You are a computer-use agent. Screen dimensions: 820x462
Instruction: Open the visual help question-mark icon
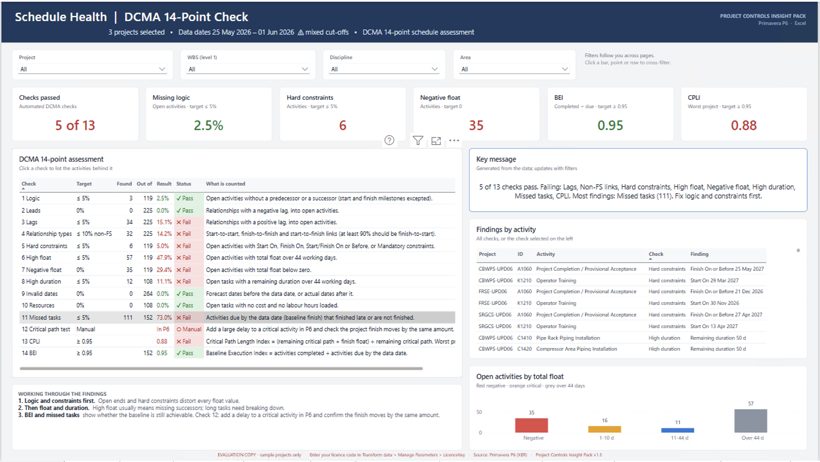(x=389, y=140)
